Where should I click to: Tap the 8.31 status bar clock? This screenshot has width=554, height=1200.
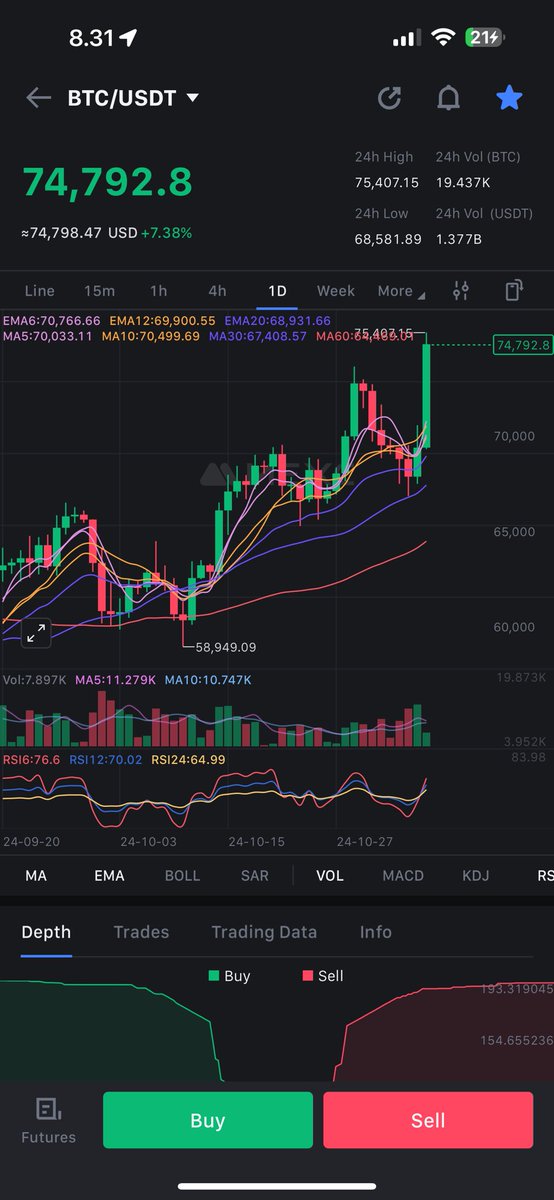pos(91,38)
